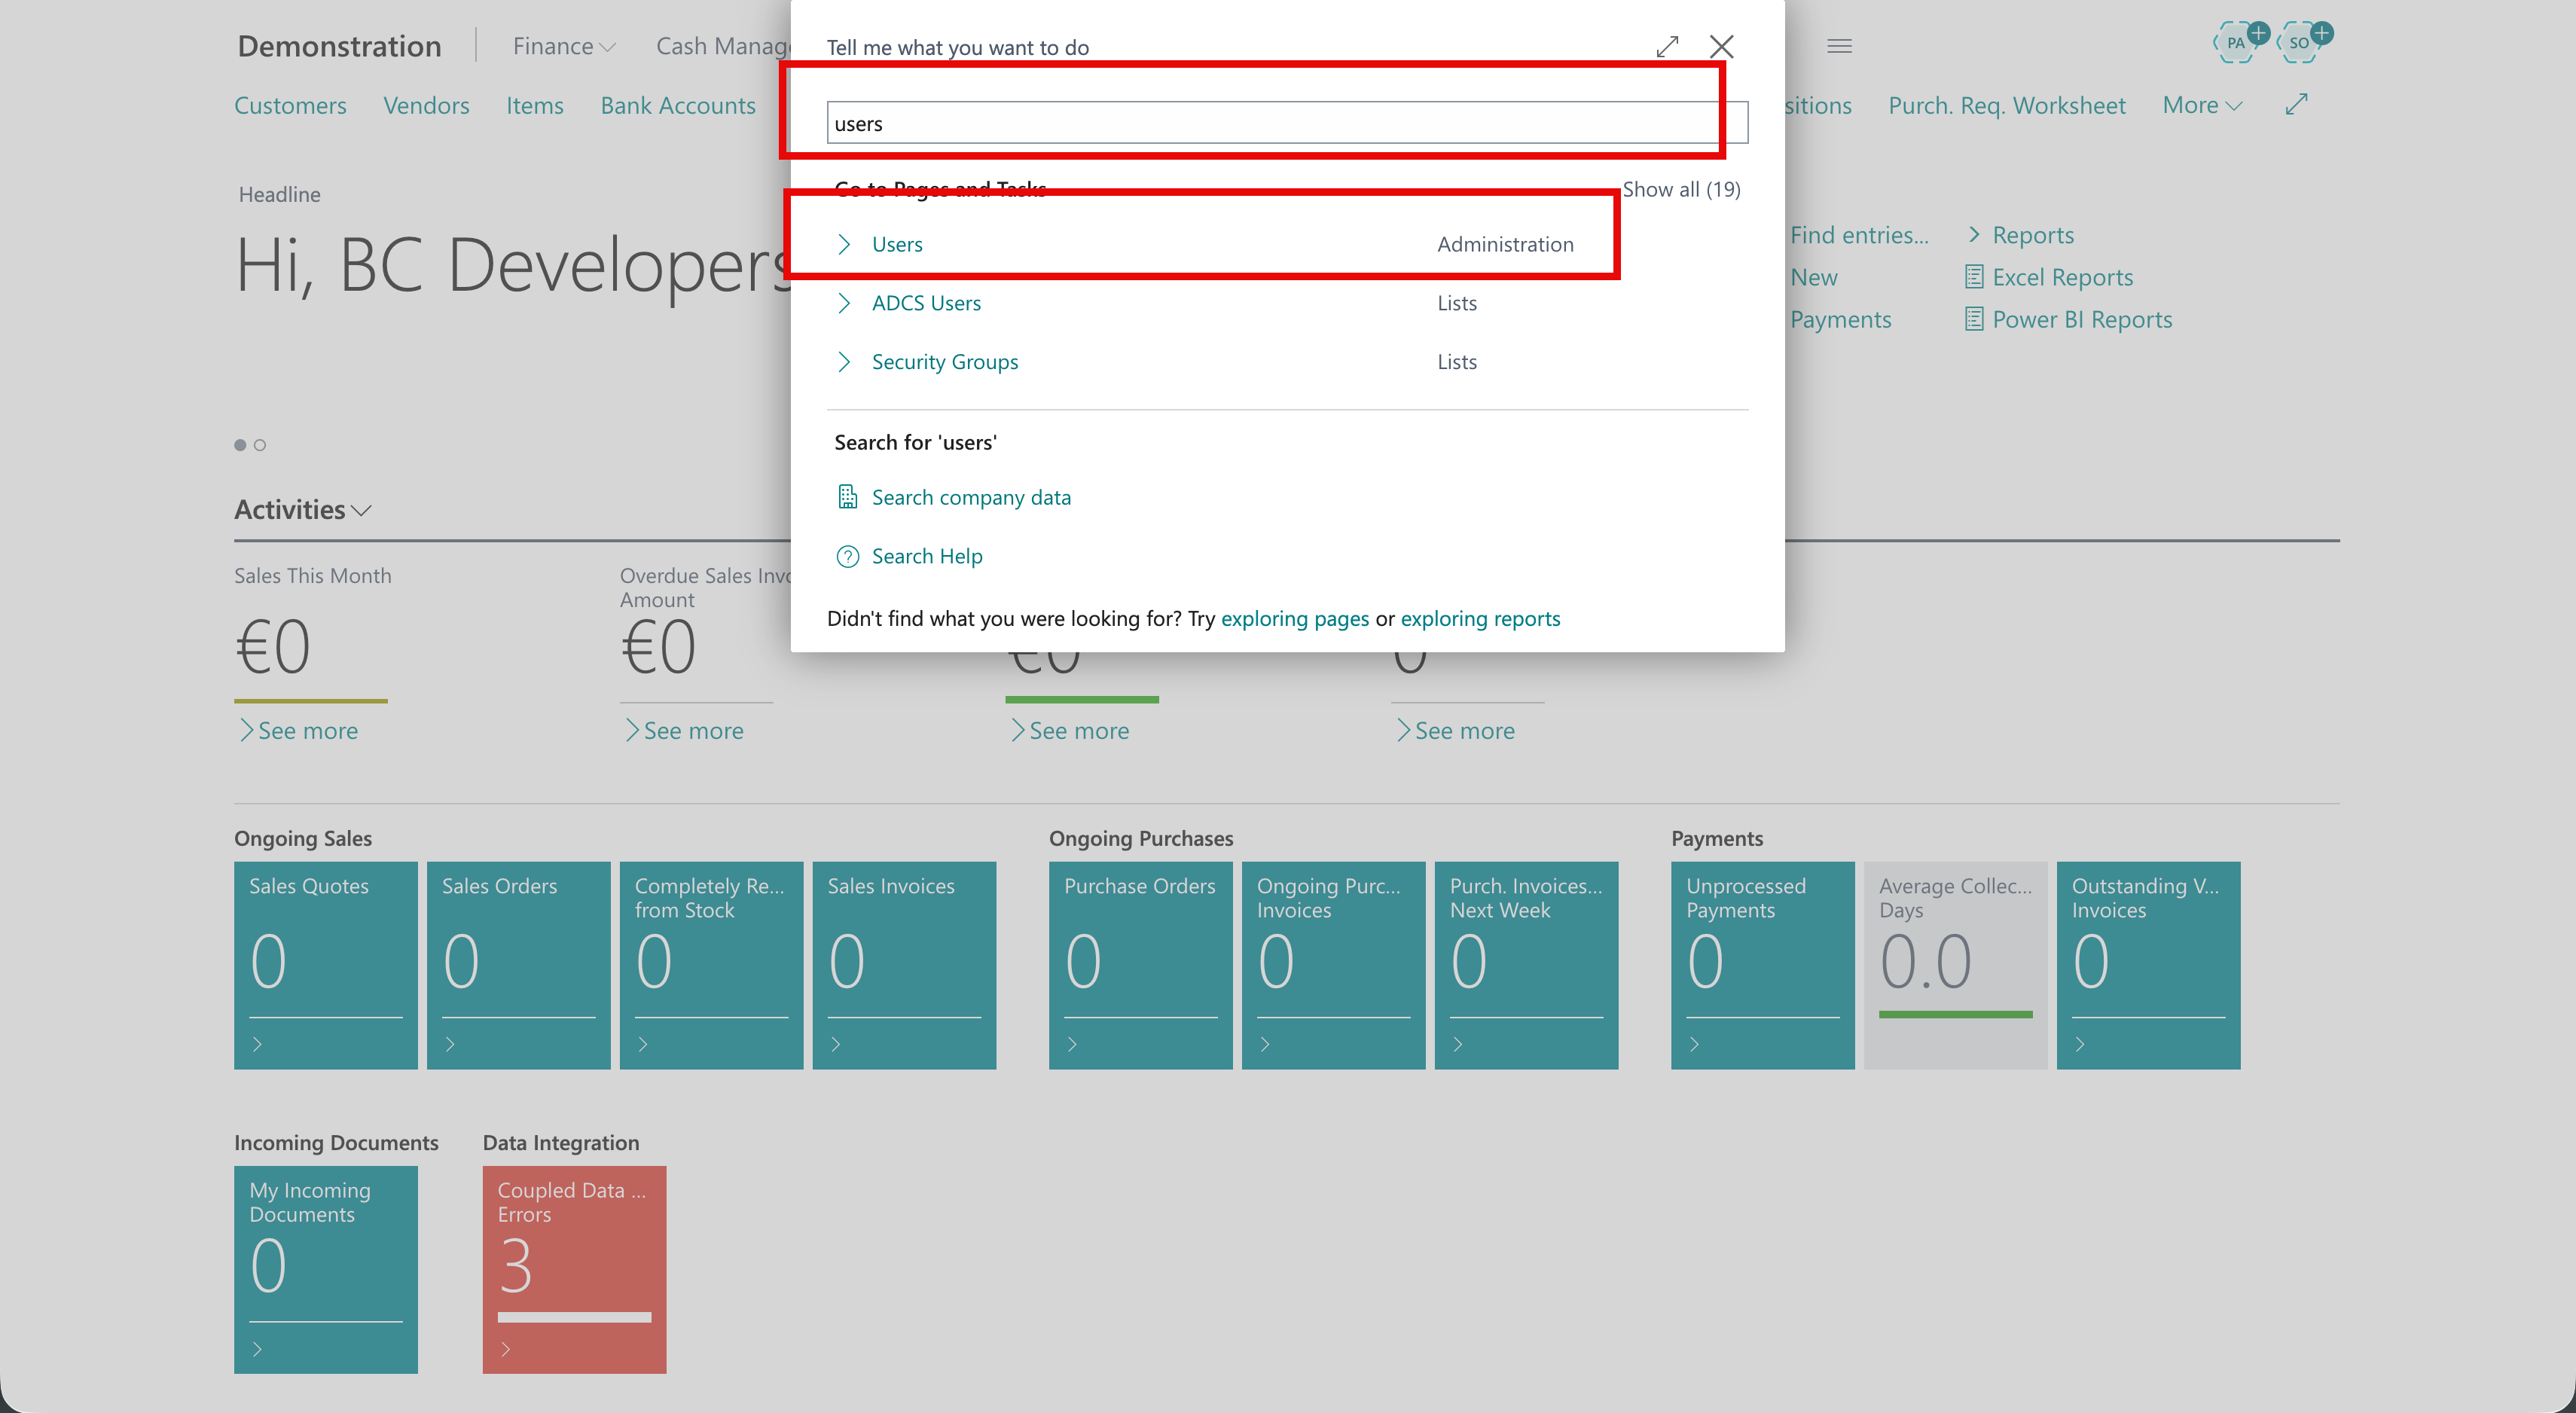The height and width of the screenshot is (1413, 2576).
Task: Click the PA avatar icon
Action: click(x=2235, y=43)
